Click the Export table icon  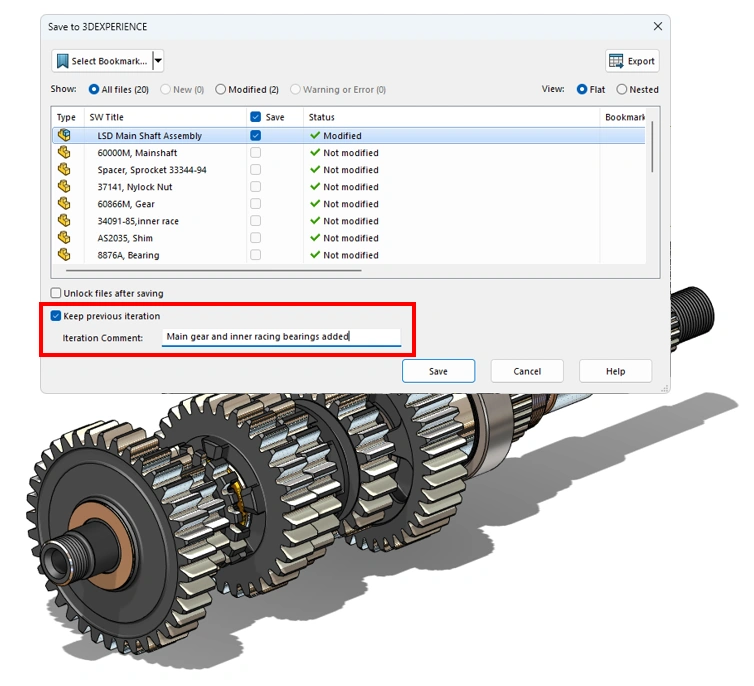pos(616,61)
